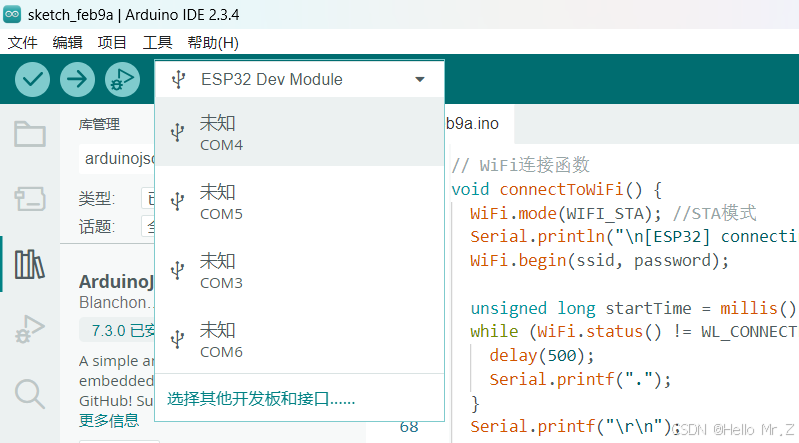Image resolution: width=799 pixels, height=443 pixels.
Task: Click the library search input field
Action: (x=117, y=159)
